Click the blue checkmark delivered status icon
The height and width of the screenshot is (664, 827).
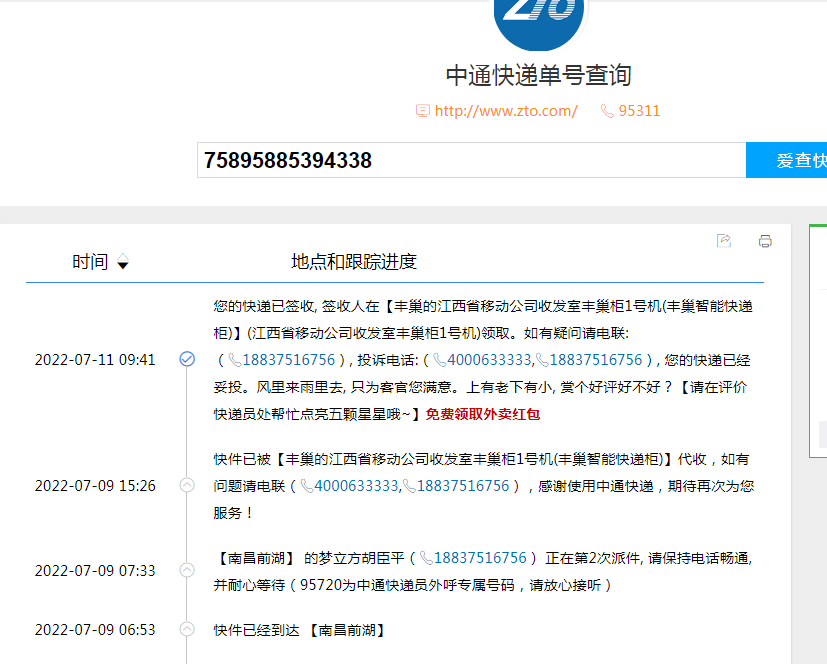click(187, 359)
